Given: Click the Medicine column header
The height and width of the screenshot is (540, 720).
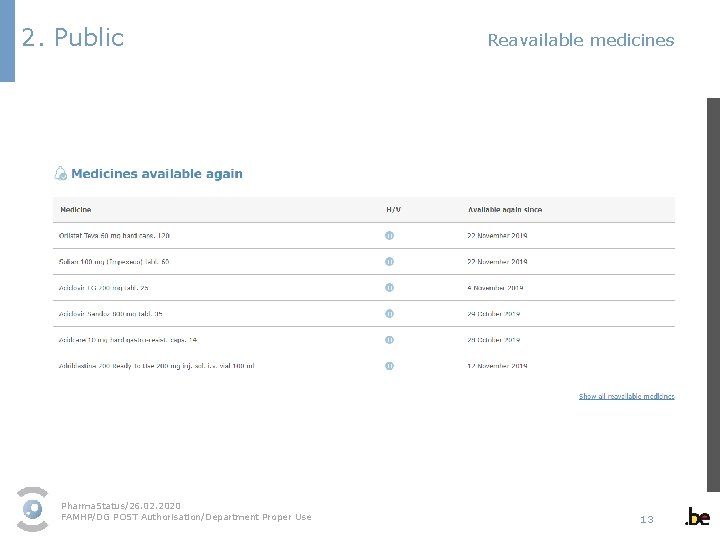Looking at the screenshot, I should pos(76,210).
